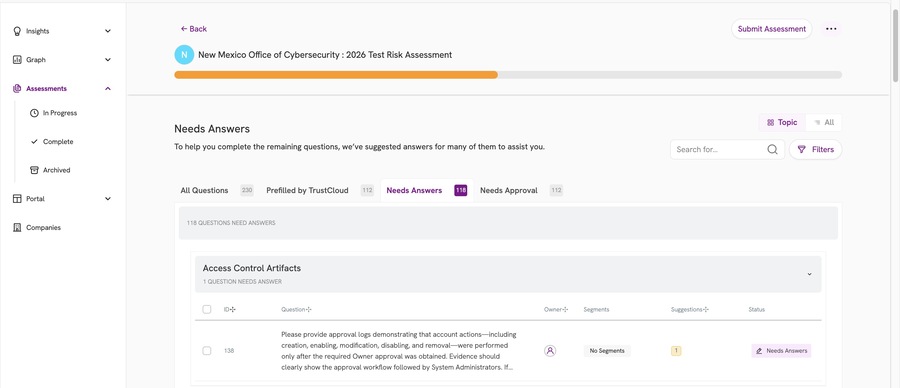Click the owner avatar icon for question 138
This screenshot has width=900, height=388.
550,351
